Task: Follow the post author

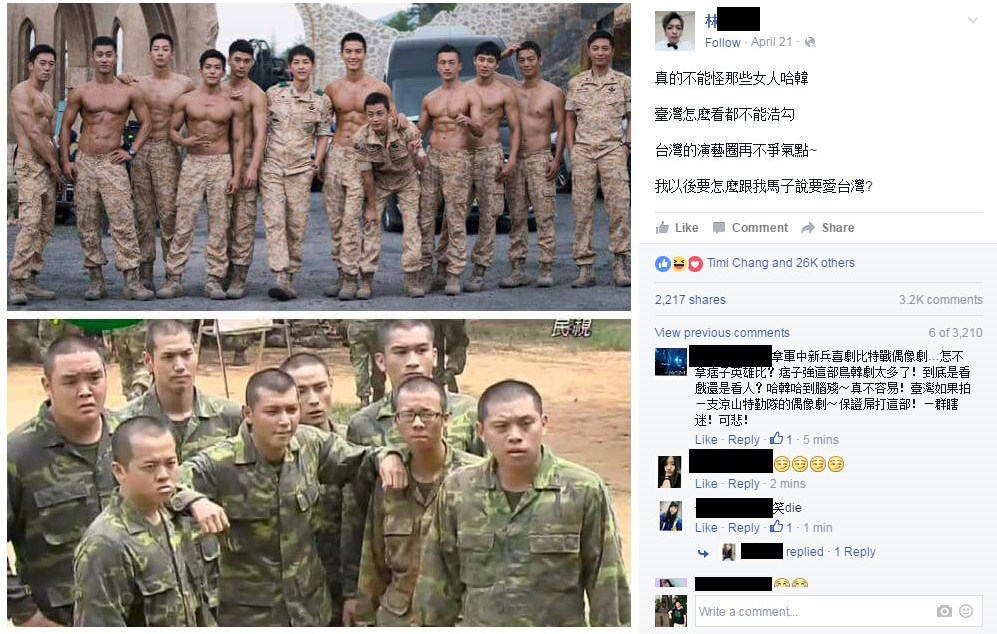Action: pos(723,42)
